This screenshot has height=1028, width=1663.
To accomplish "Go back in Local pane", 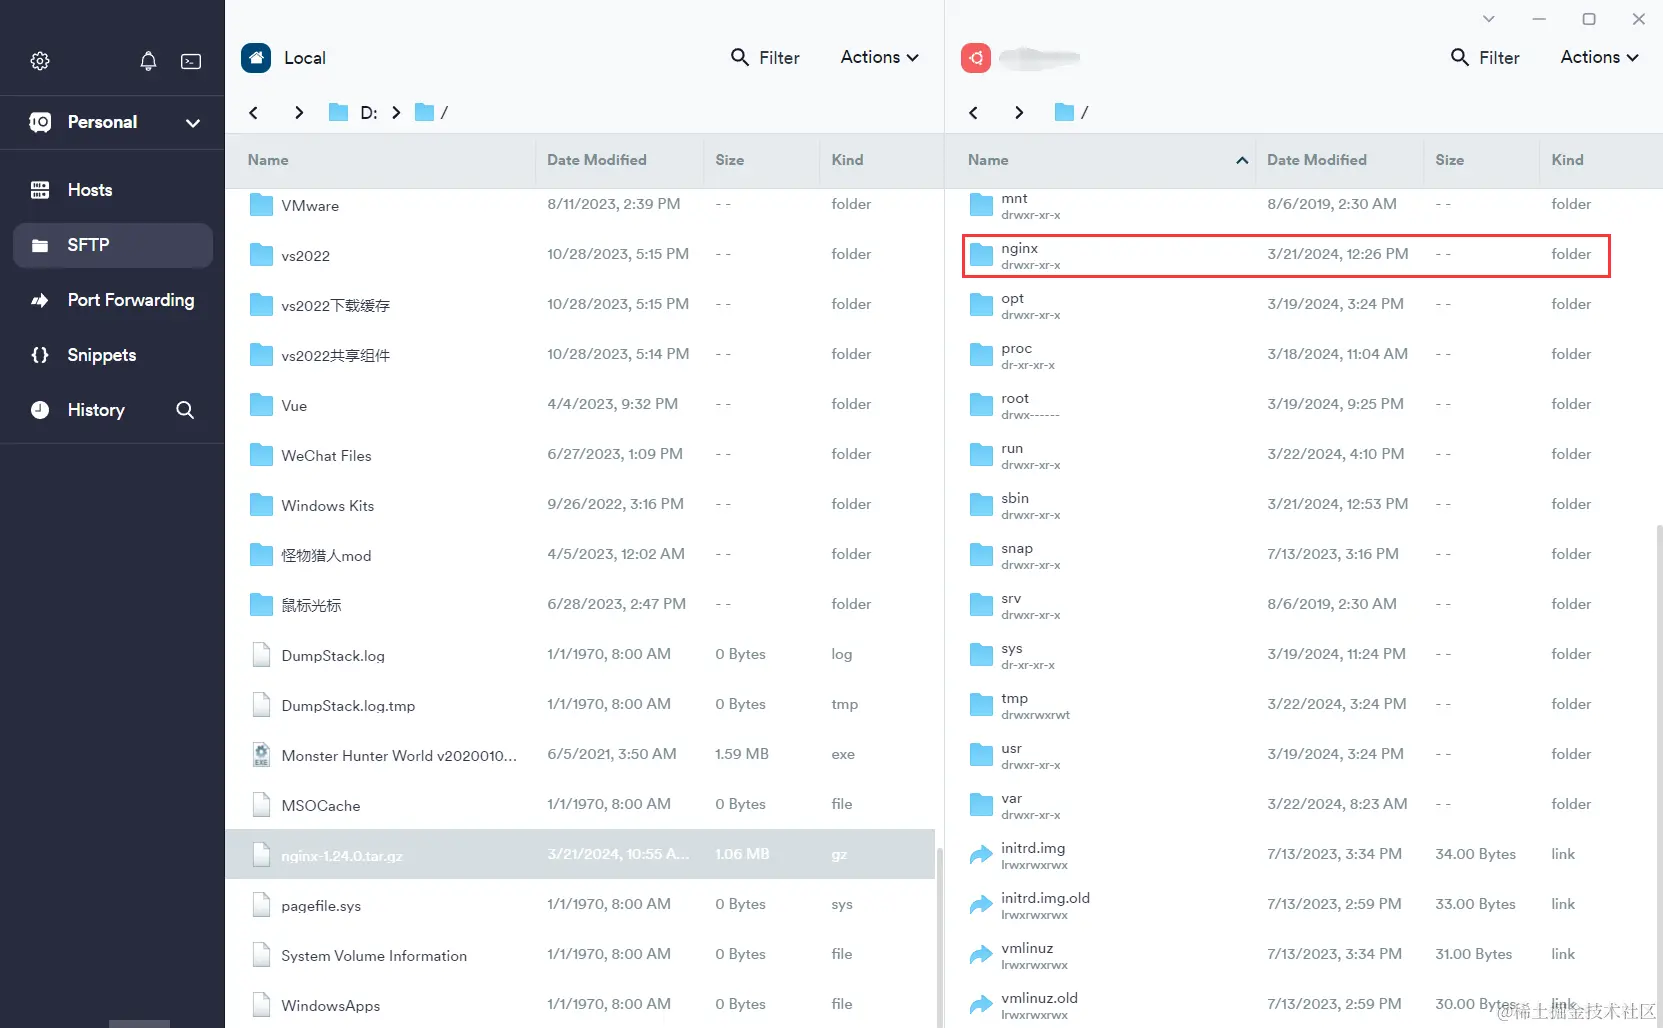I will pos(254,112).
